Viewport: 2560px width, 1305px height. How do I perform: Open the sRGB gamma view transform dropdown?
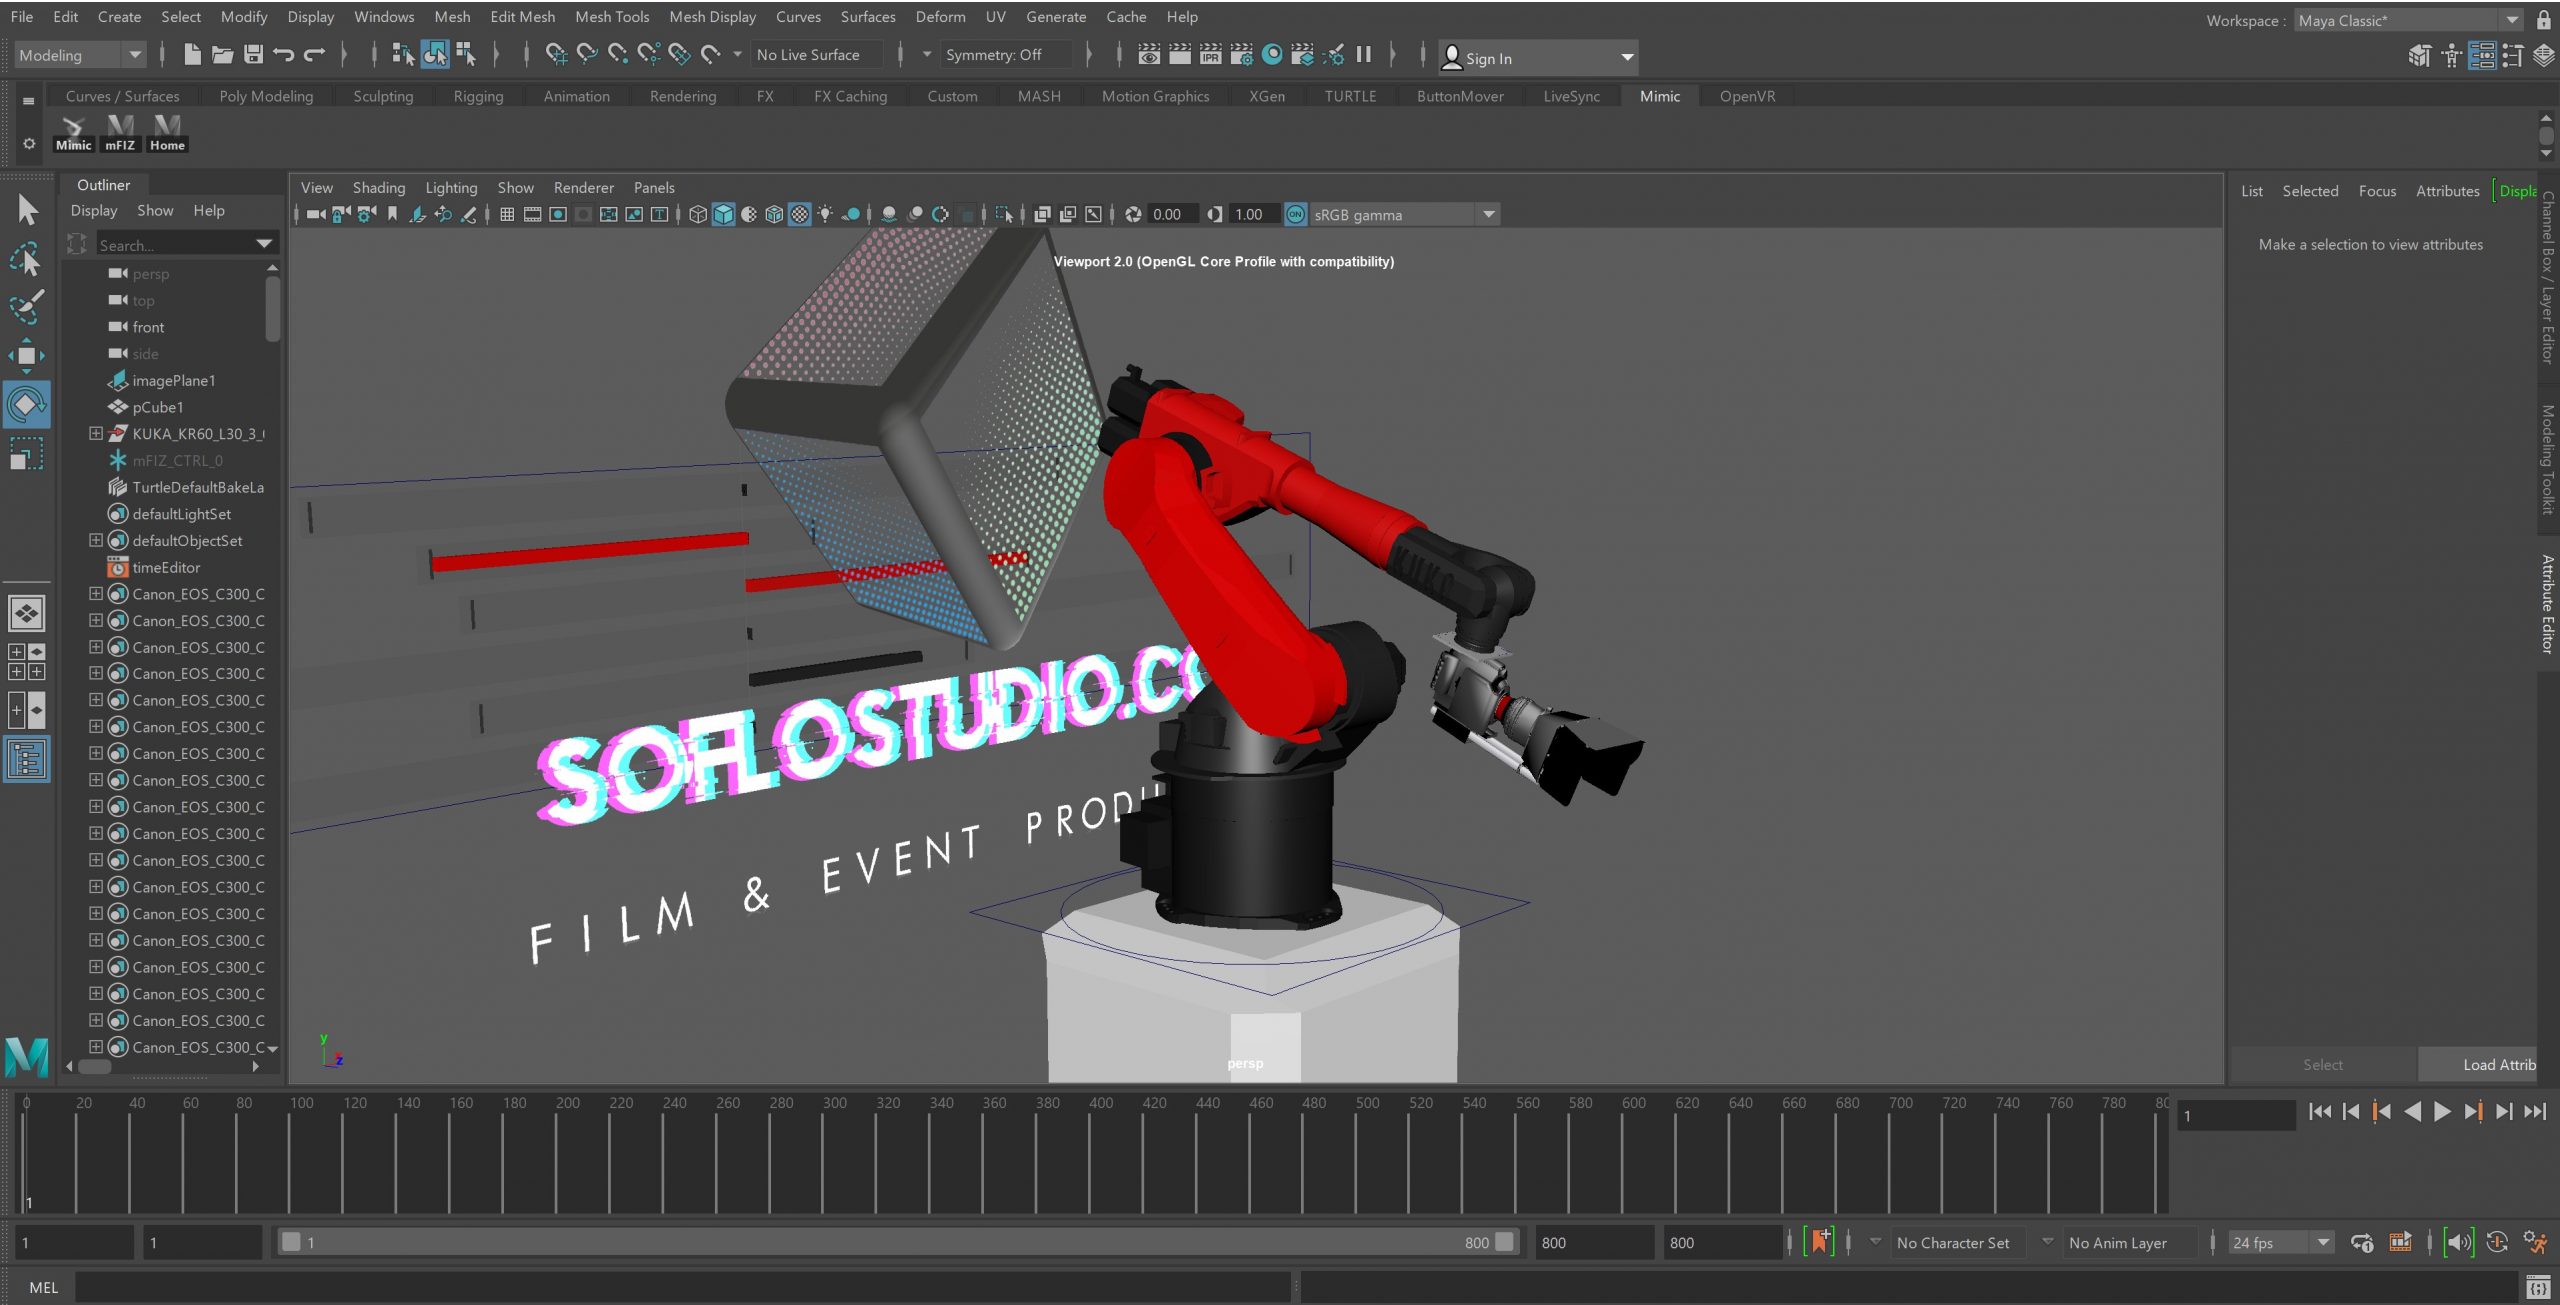[1488, 215]
